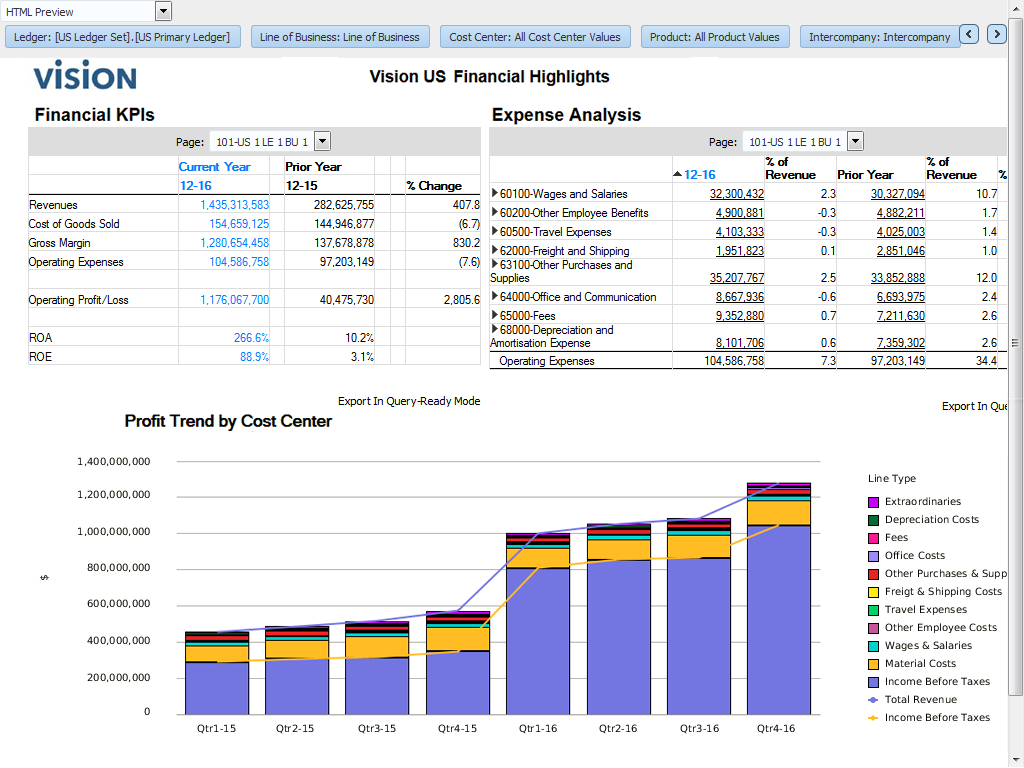Click the Material Costs legend swatch

click(873, 664)
